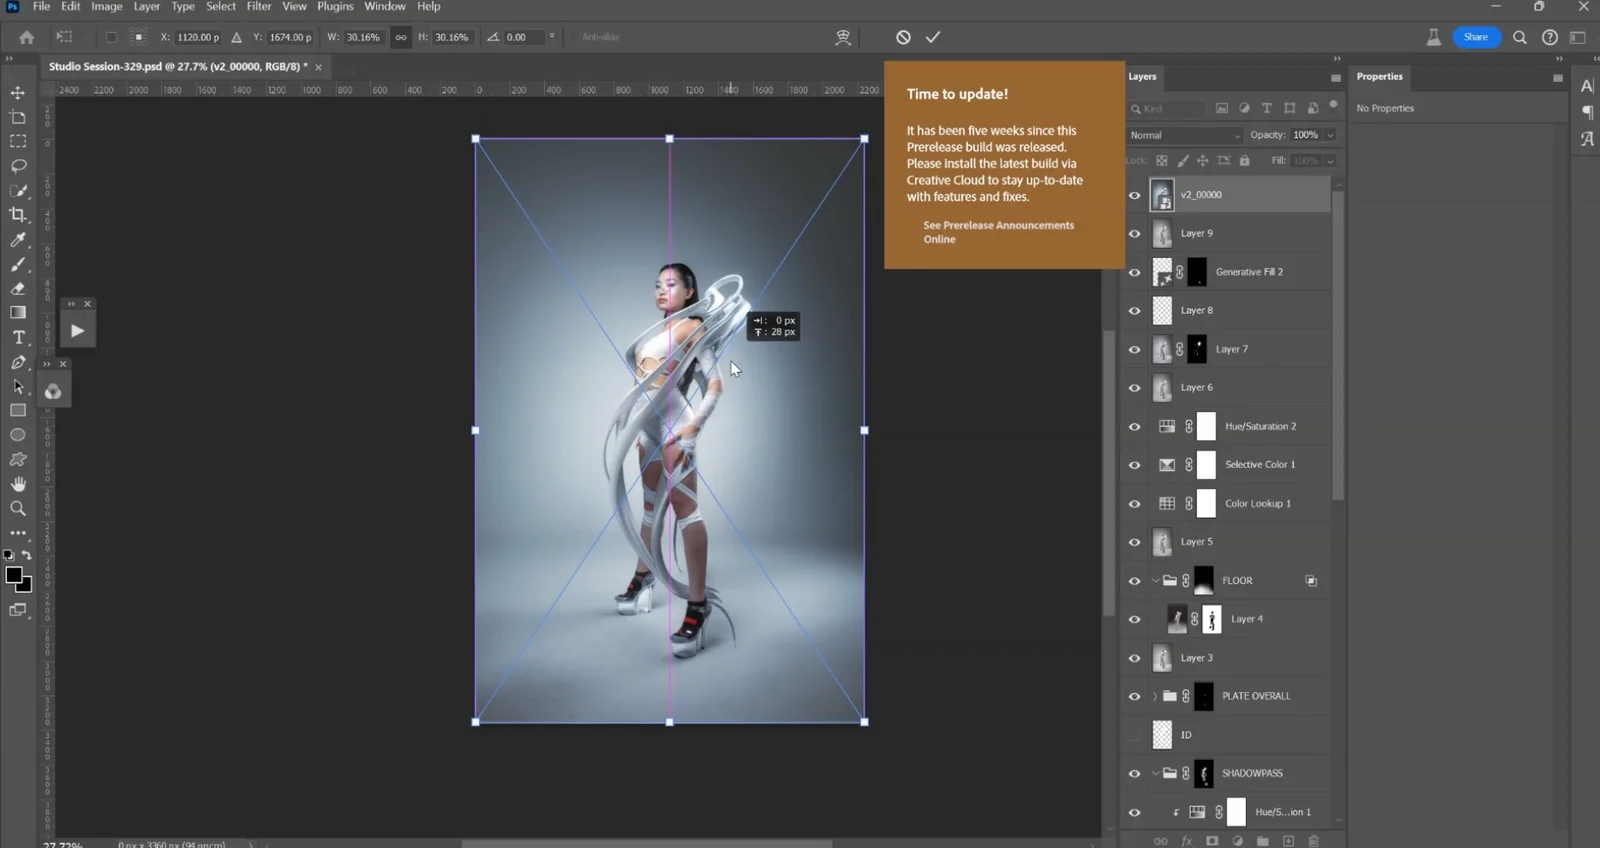This screenshot has height=848, width=1600.
Task: Select the Zoom tool
Action: [18, 508]
